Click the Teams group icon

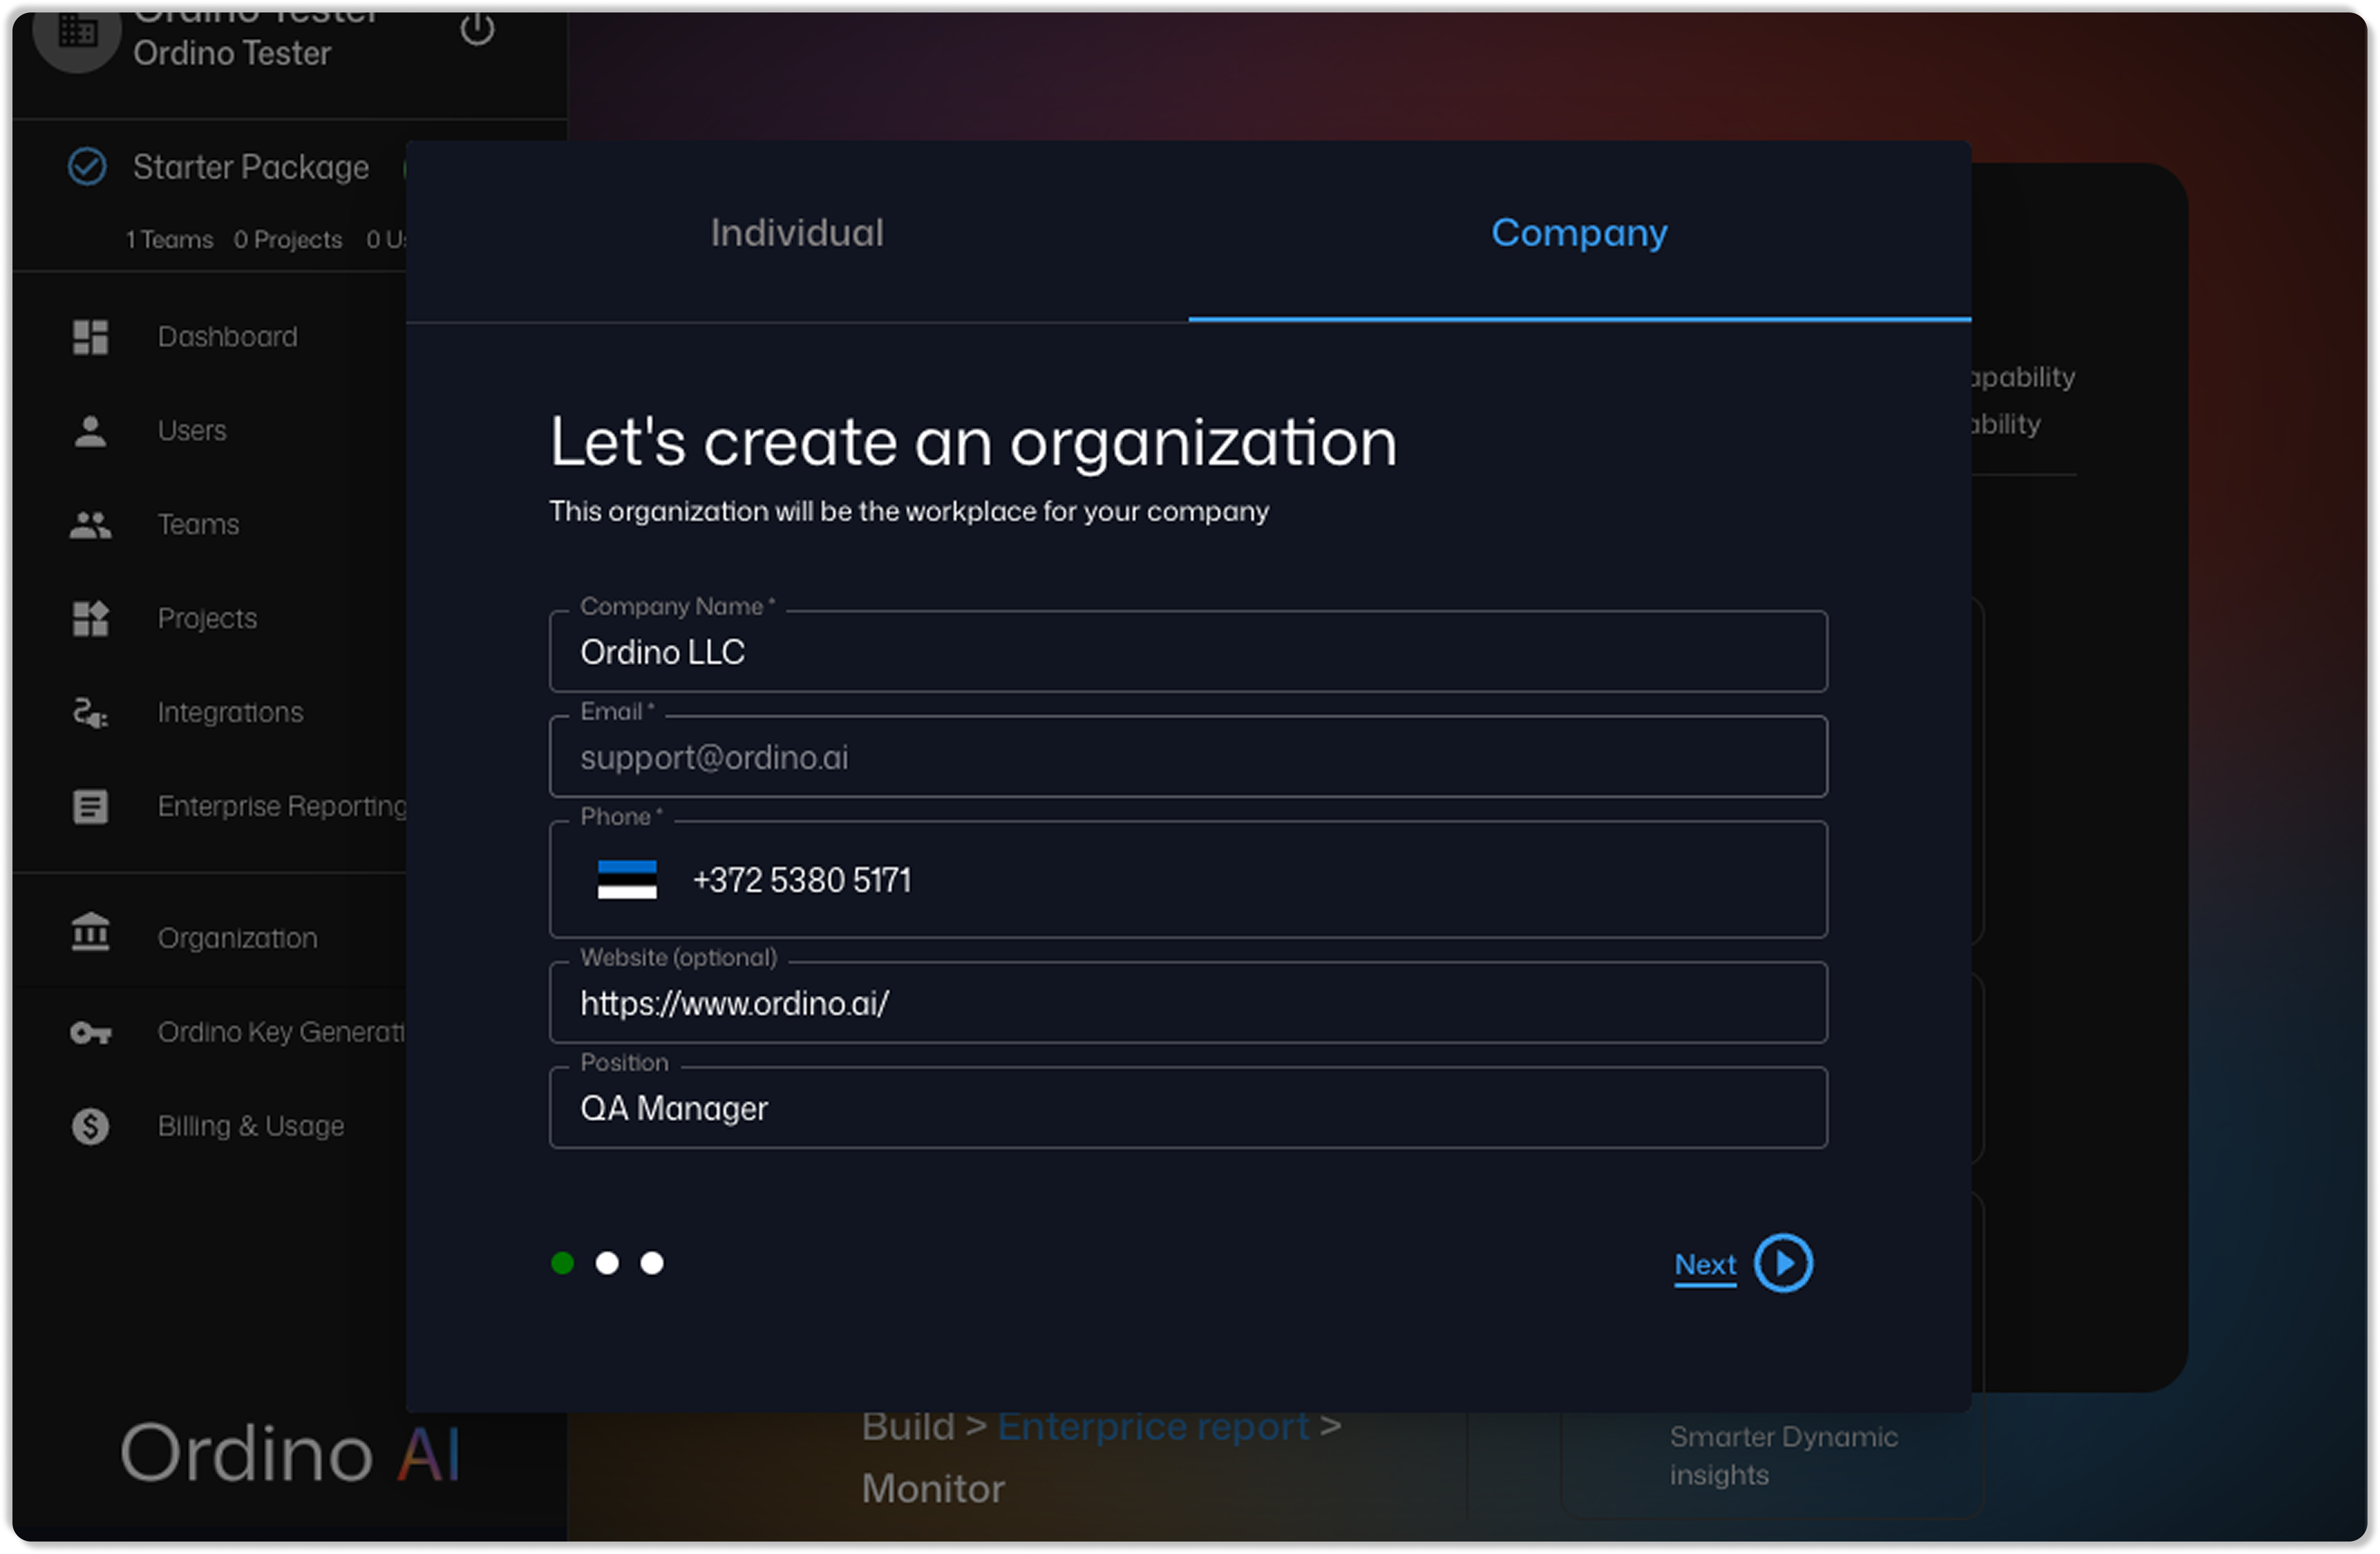(90, 525)
